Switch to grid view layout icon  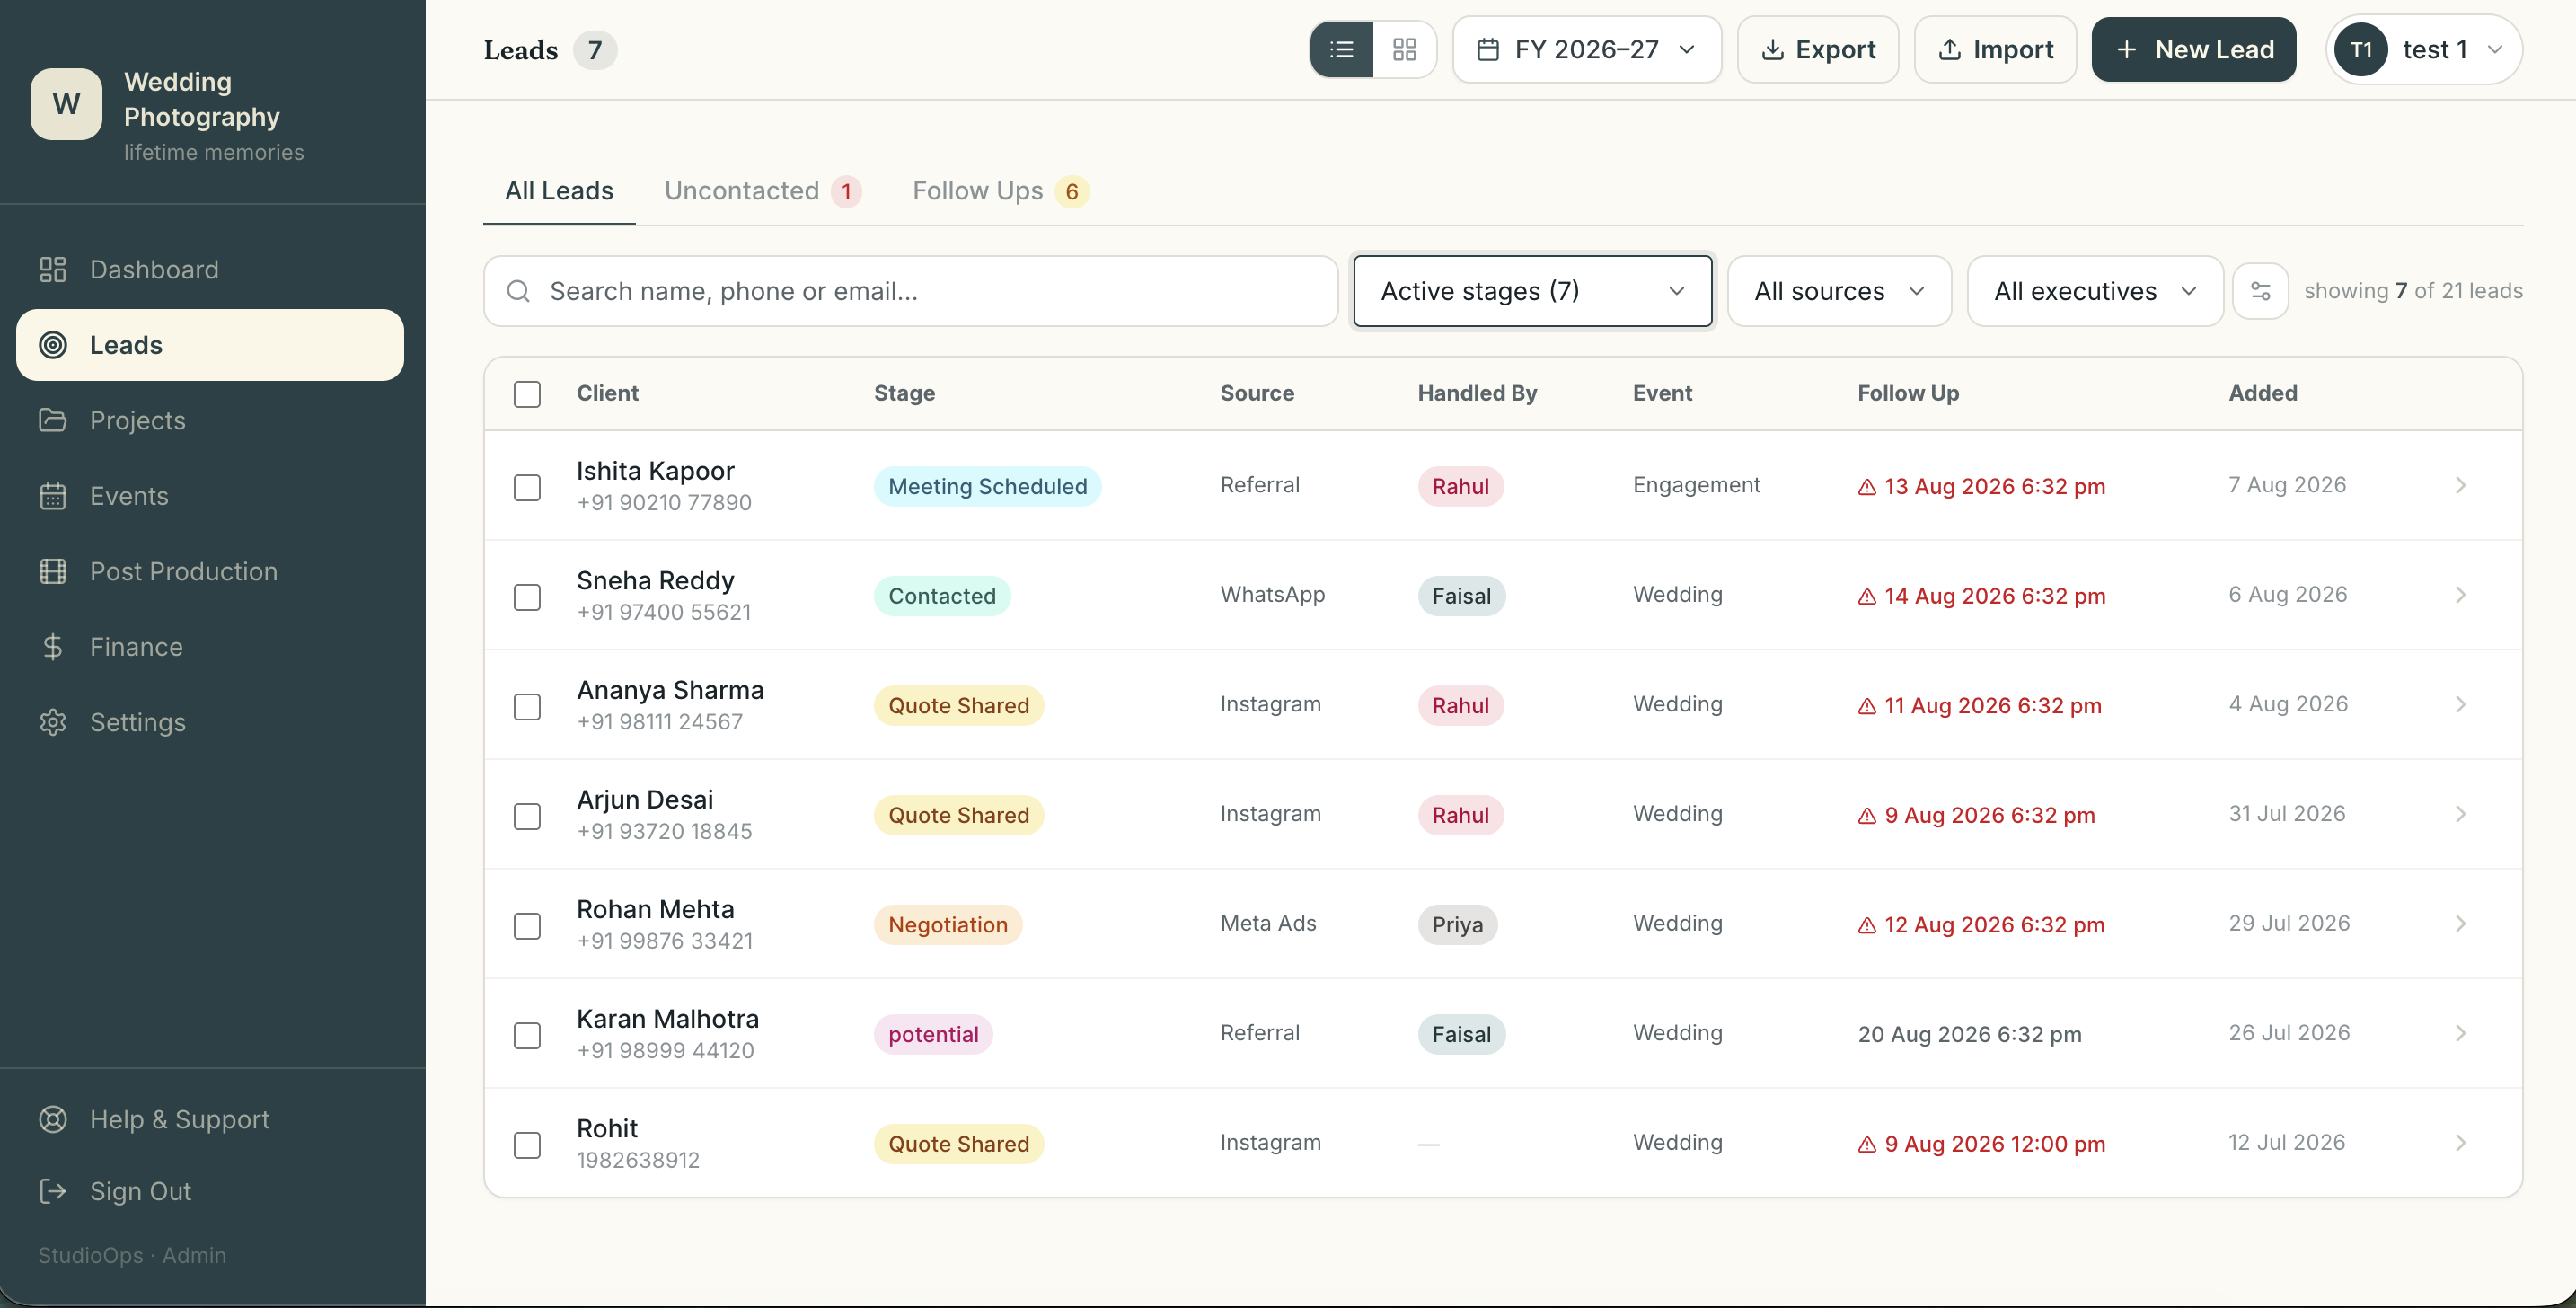coord(1404,49)
